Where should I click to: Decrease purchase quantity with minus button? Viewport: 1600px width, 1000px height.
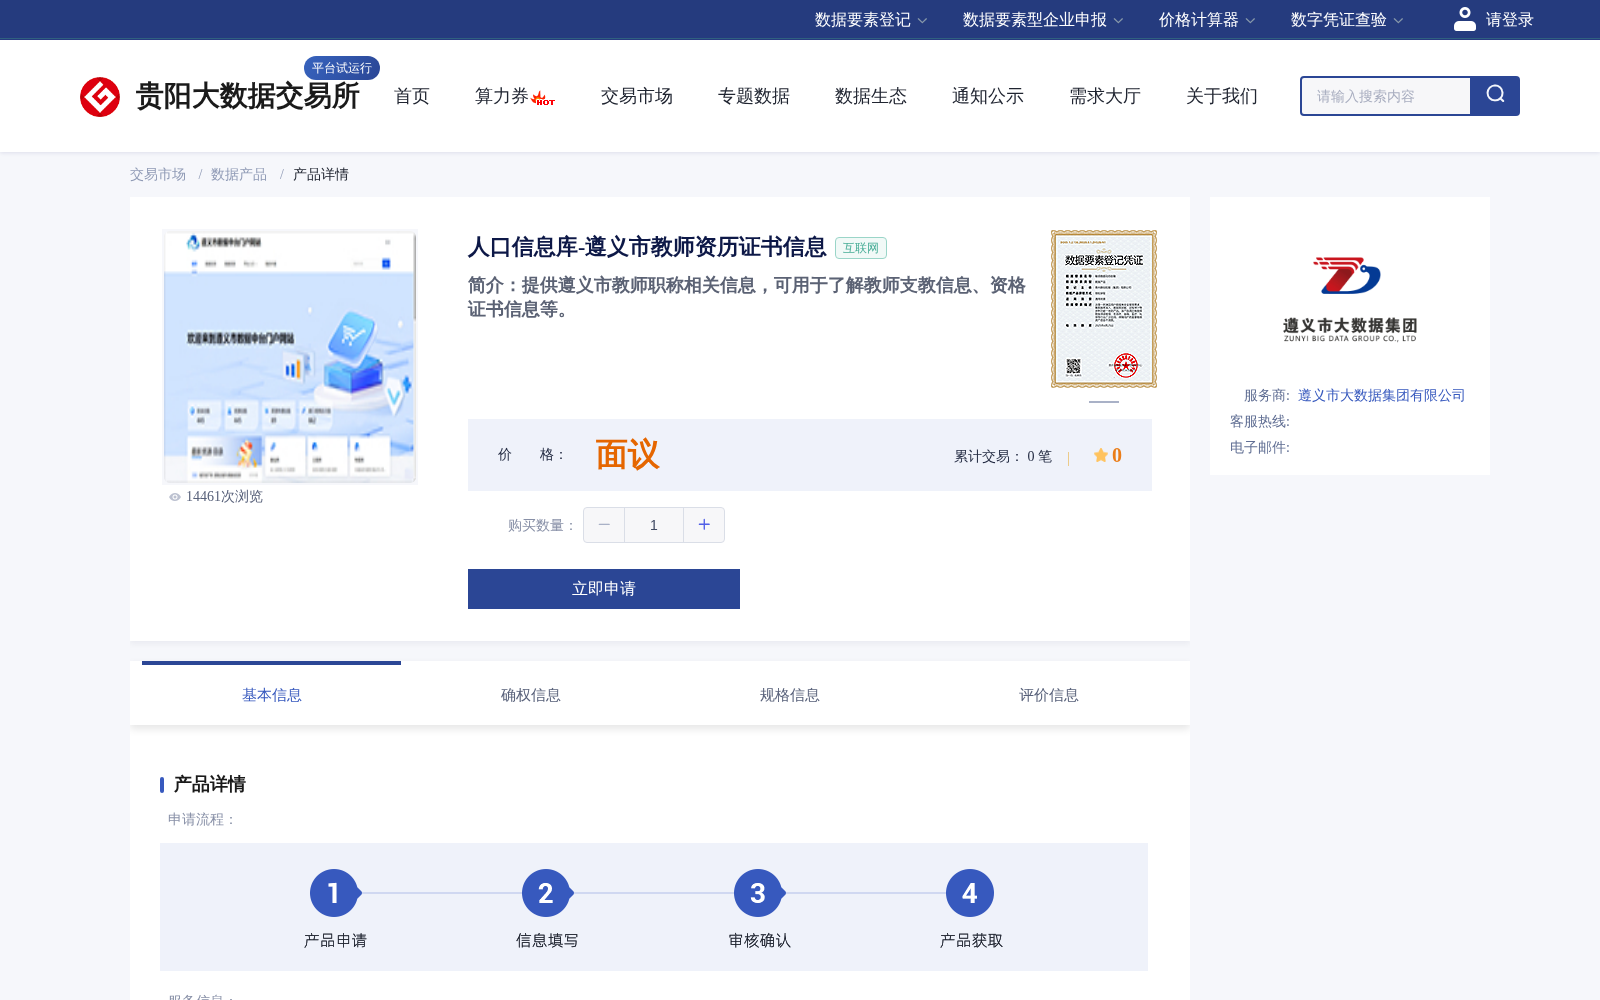pyautogui.click(x=604, y=525)
